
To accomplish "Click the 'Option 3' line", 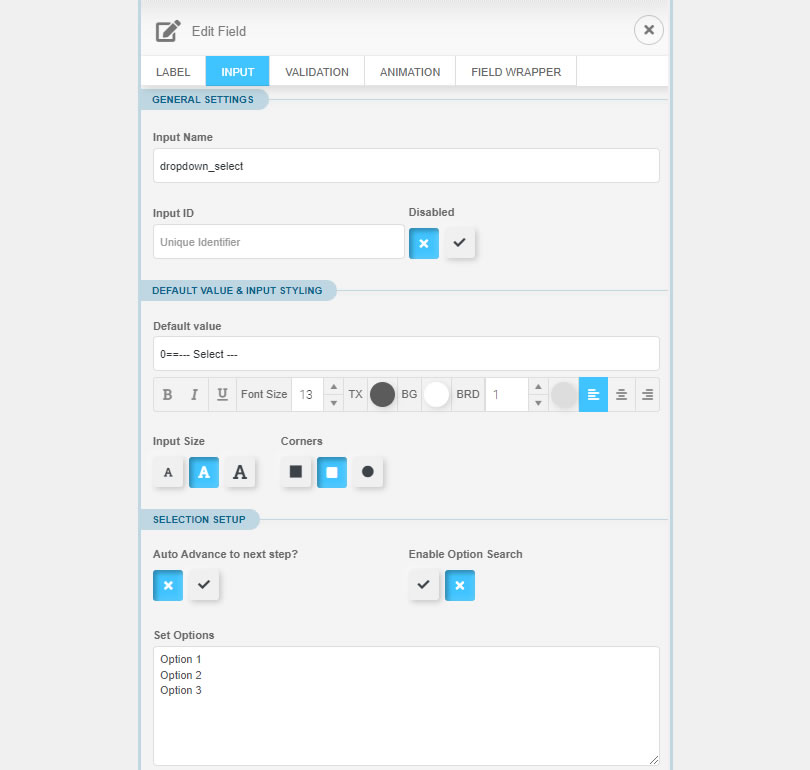I will point(180,690).
